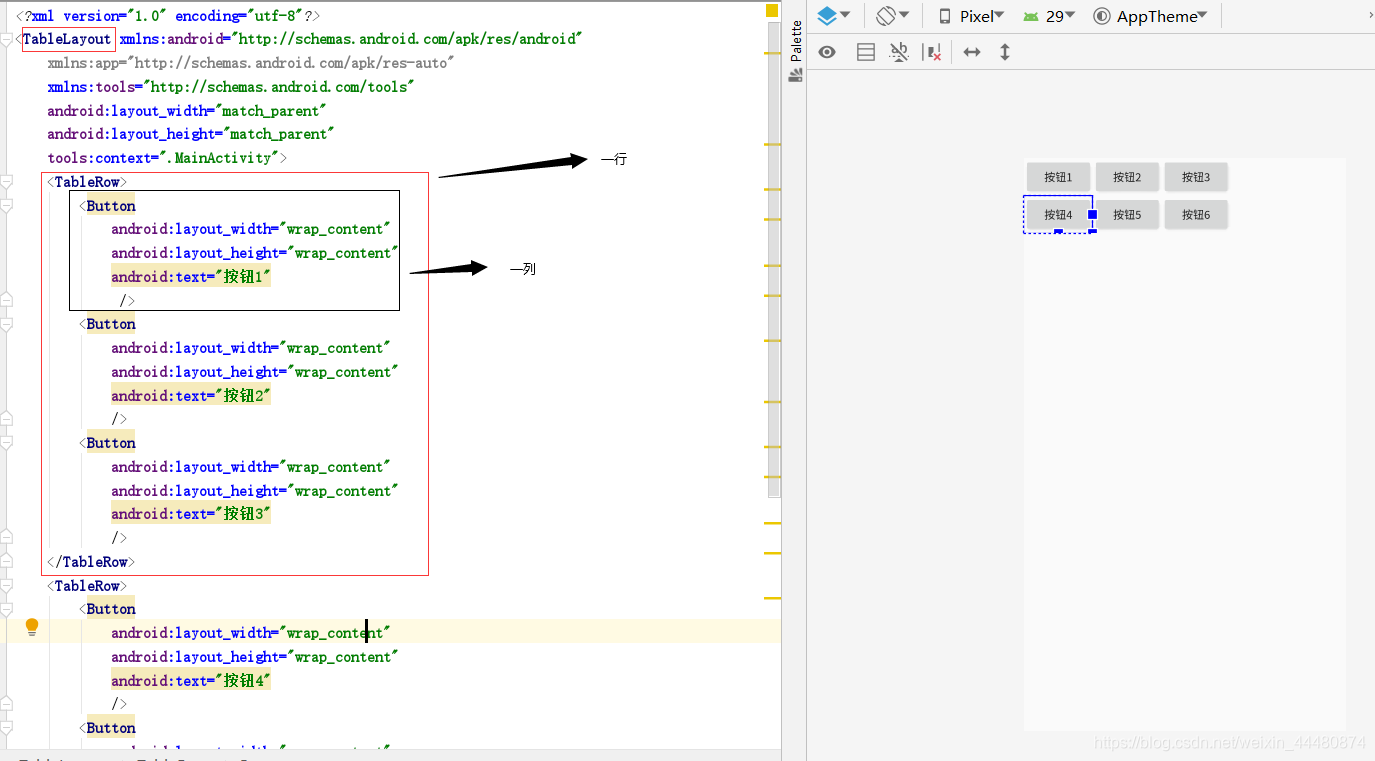
Task: Collapse the TableLayout root tag fold marker
Action: click(x=6, y=39)
